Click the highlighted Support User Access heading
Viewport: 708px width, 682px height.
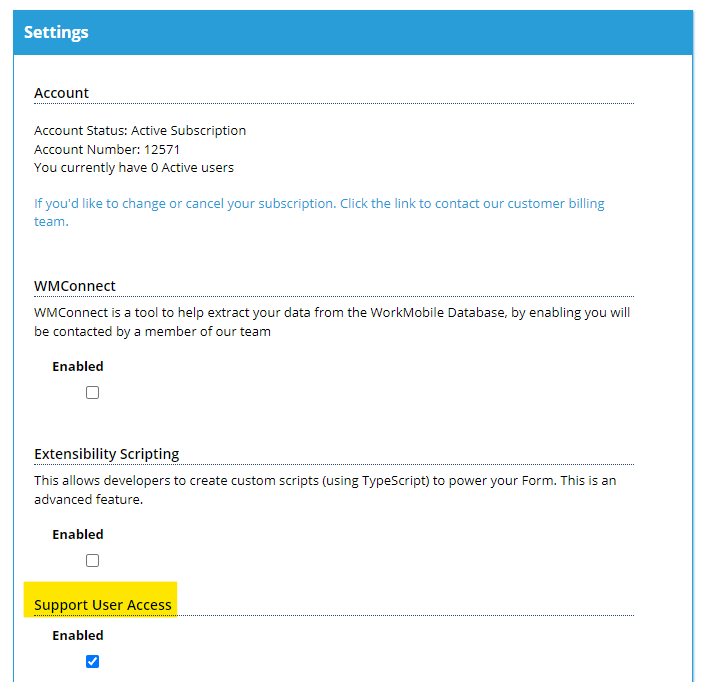(x=103, y=605)
